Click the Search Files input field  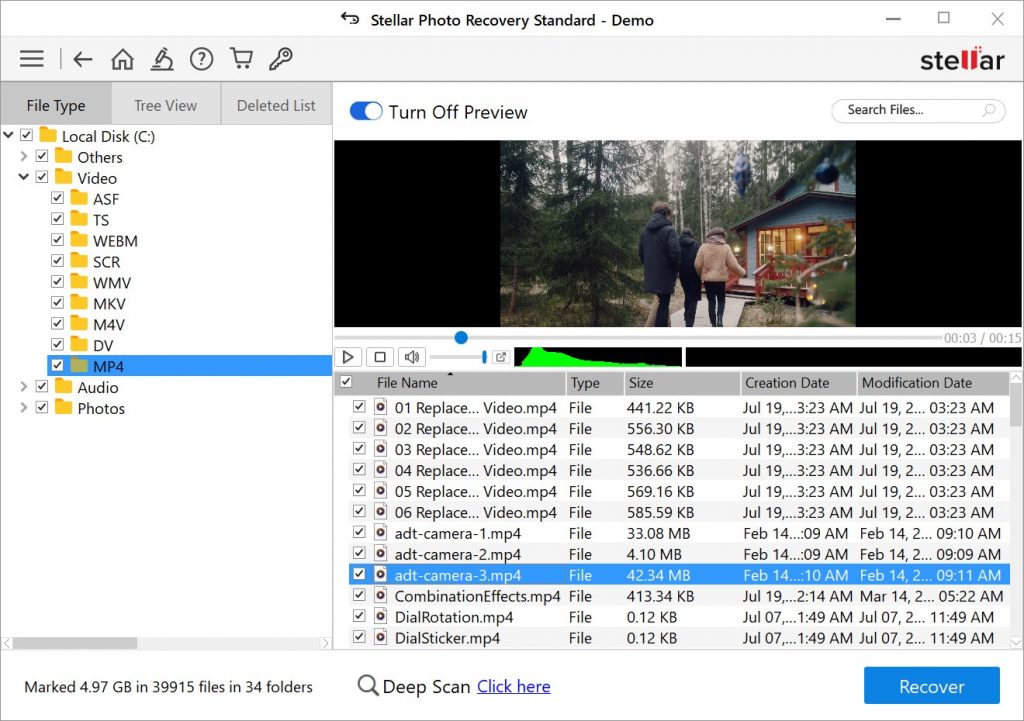point(918,110)
